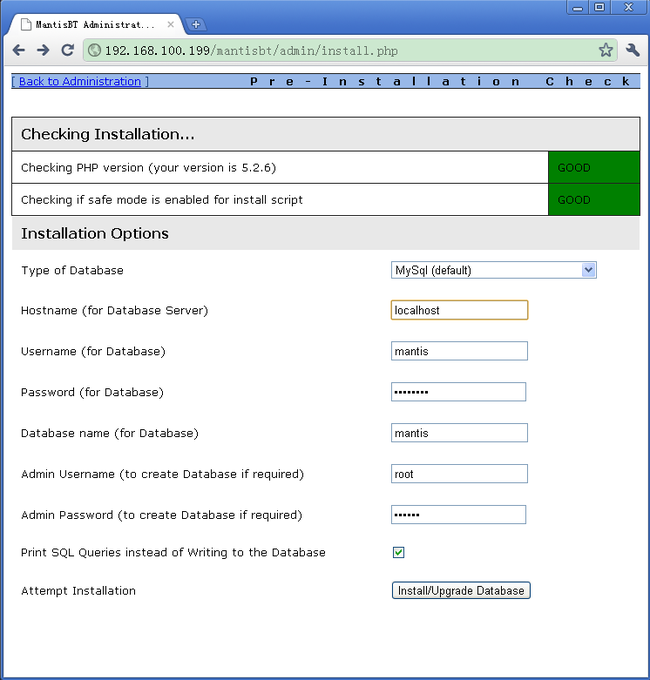This screenshot has width=650, height=680.
Task: Click "Checking if safe mode is enabled" text
Action: pyautogui.click(x=162, y=199)
